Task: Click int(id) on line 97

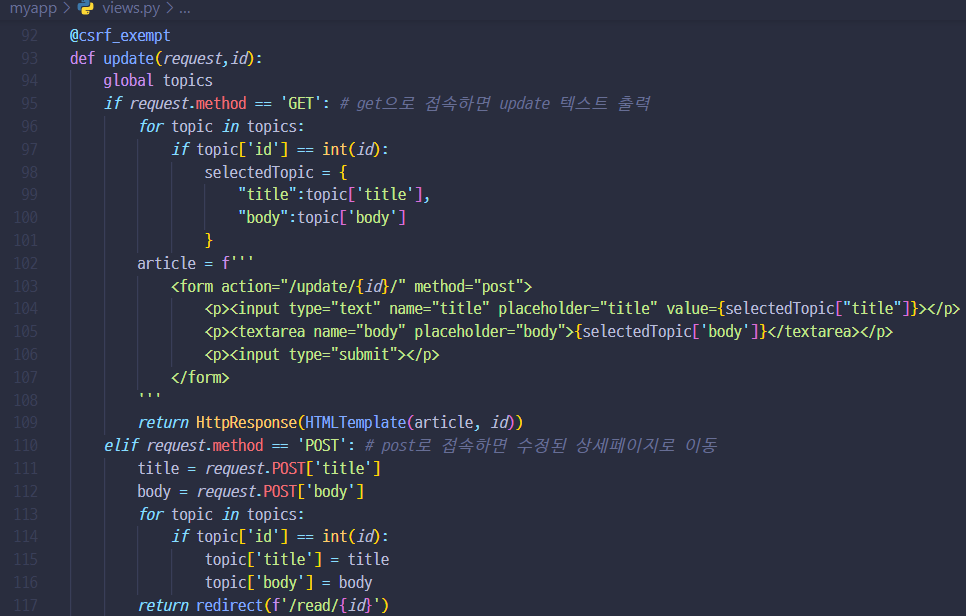Action: tap(351, 150)
